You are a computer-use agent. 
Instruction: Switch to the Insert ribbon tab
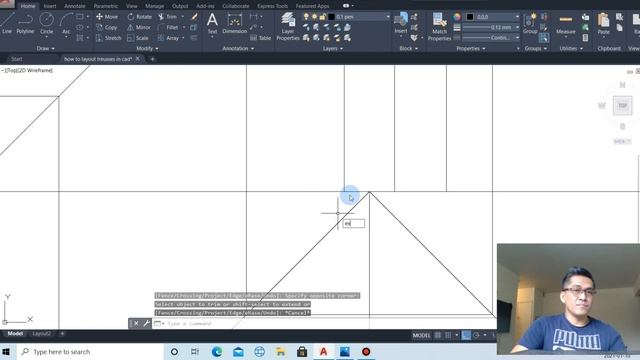tap(50, 6)
